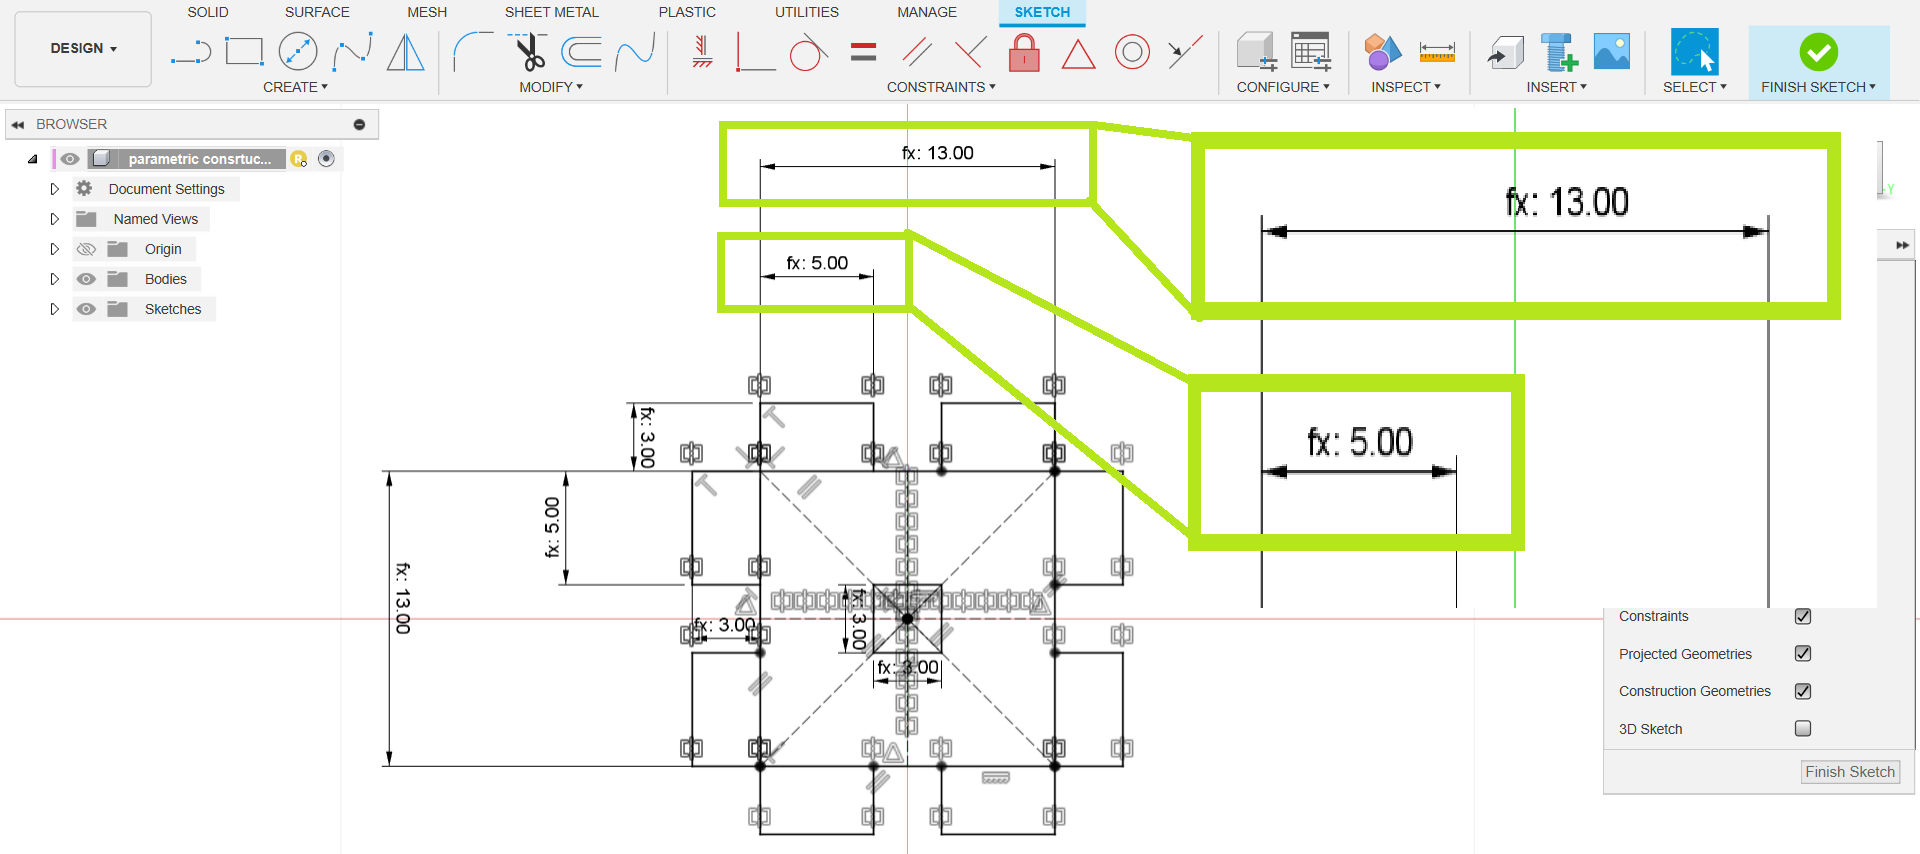Open the DESIGN workspace dropdown

[x=83, y=48]
